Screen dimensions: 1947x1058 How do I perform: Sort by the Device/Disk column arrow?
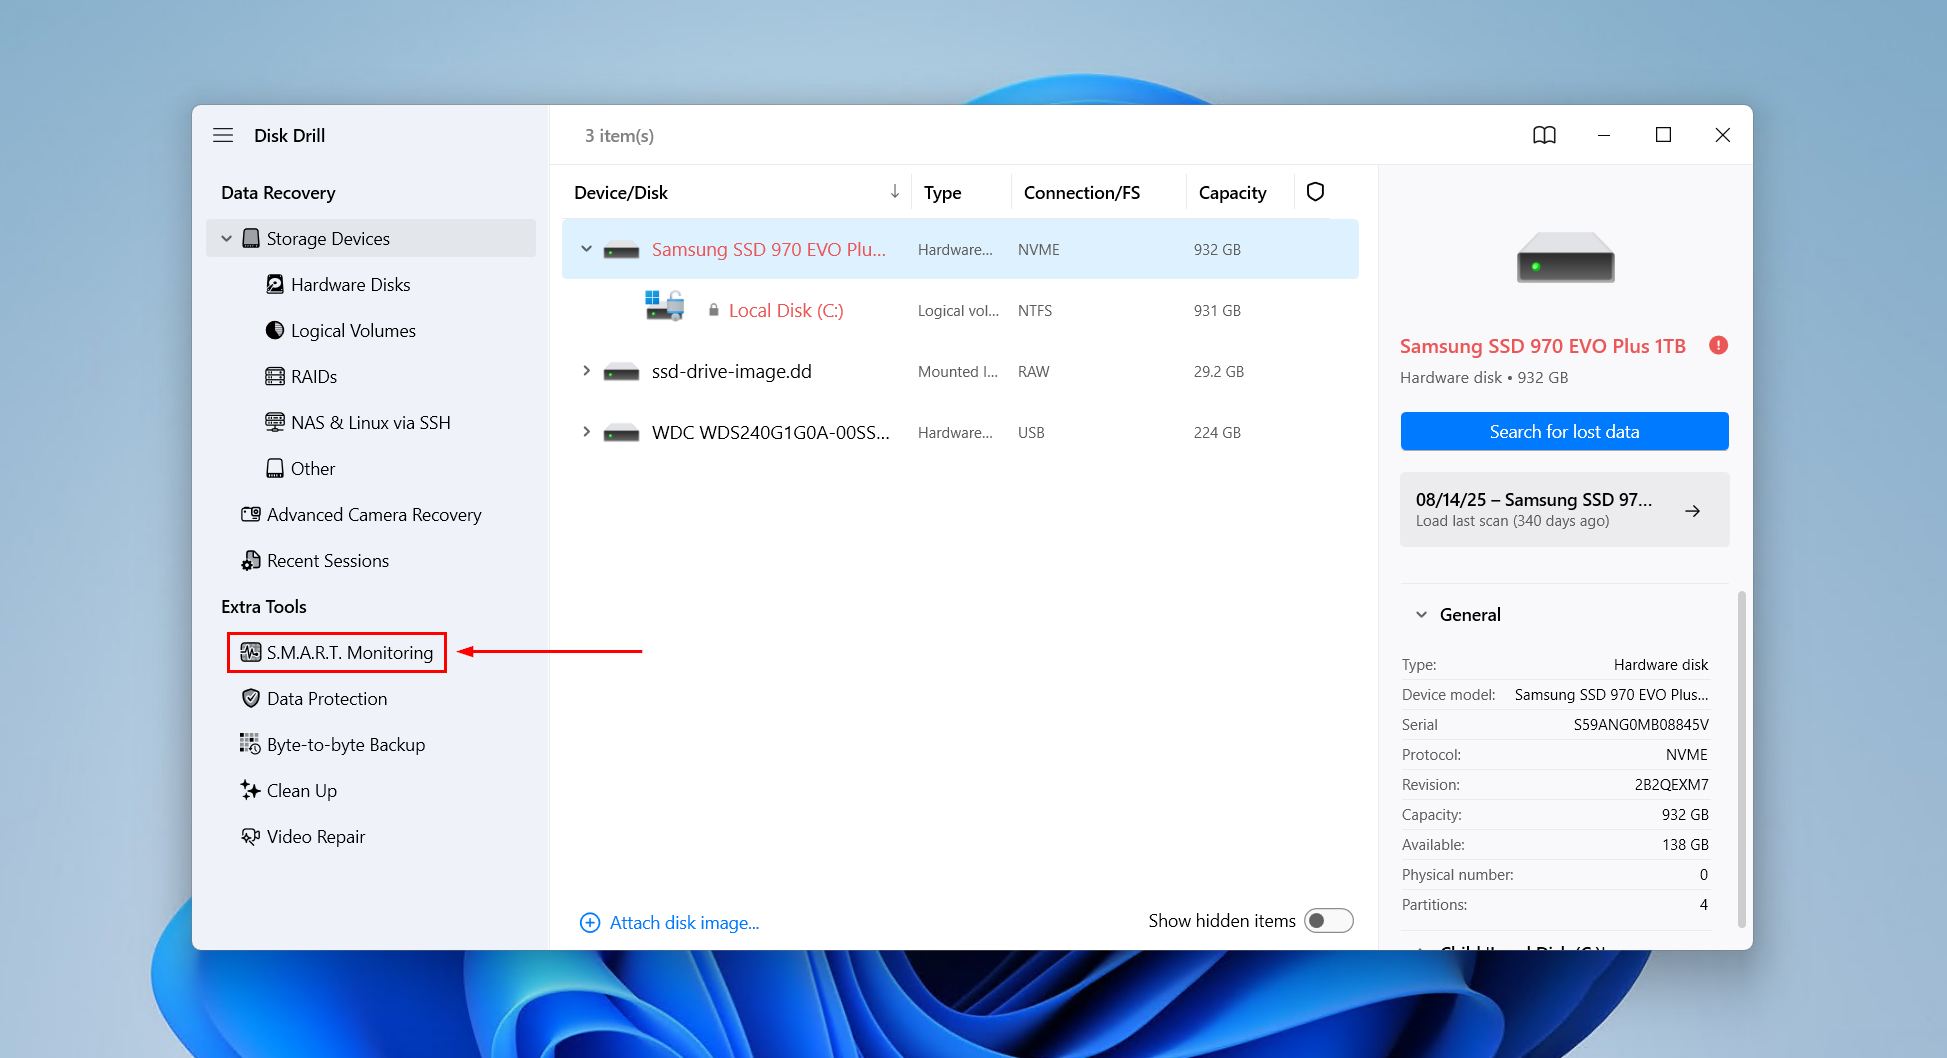[895, 191]
